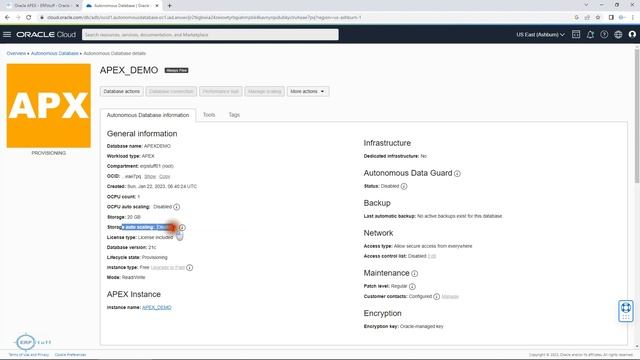Reload the page with browser refresh icon
Viewport: 640px width, 360px height.
pos(29,18)
